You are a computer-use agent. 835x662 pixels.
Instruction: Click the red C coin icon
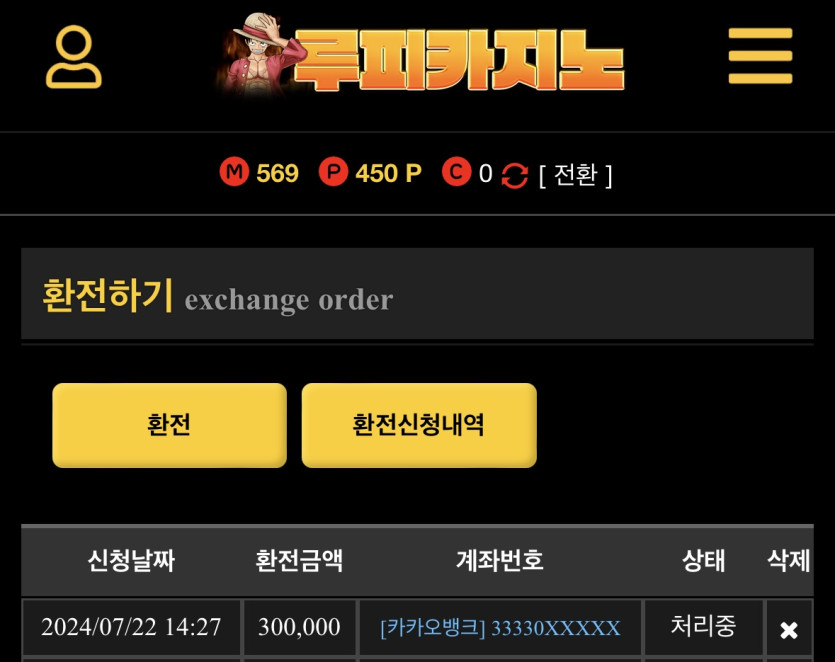point(456,172)
